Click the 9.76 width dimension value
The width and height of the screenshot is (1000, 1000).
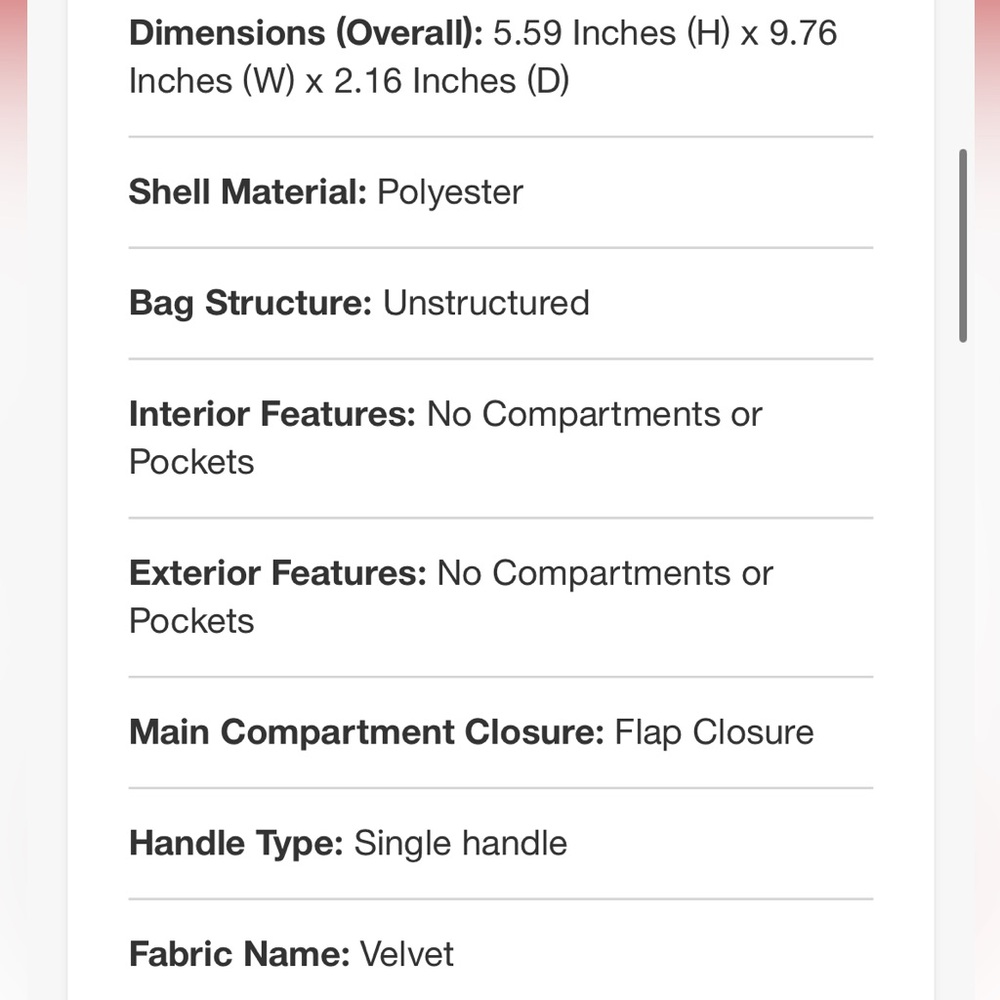tap(803, 34)
